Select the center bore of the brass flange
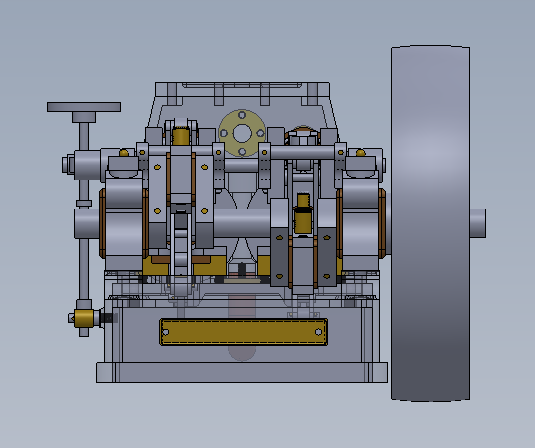 pyautogui.click(x=242, y=133)
